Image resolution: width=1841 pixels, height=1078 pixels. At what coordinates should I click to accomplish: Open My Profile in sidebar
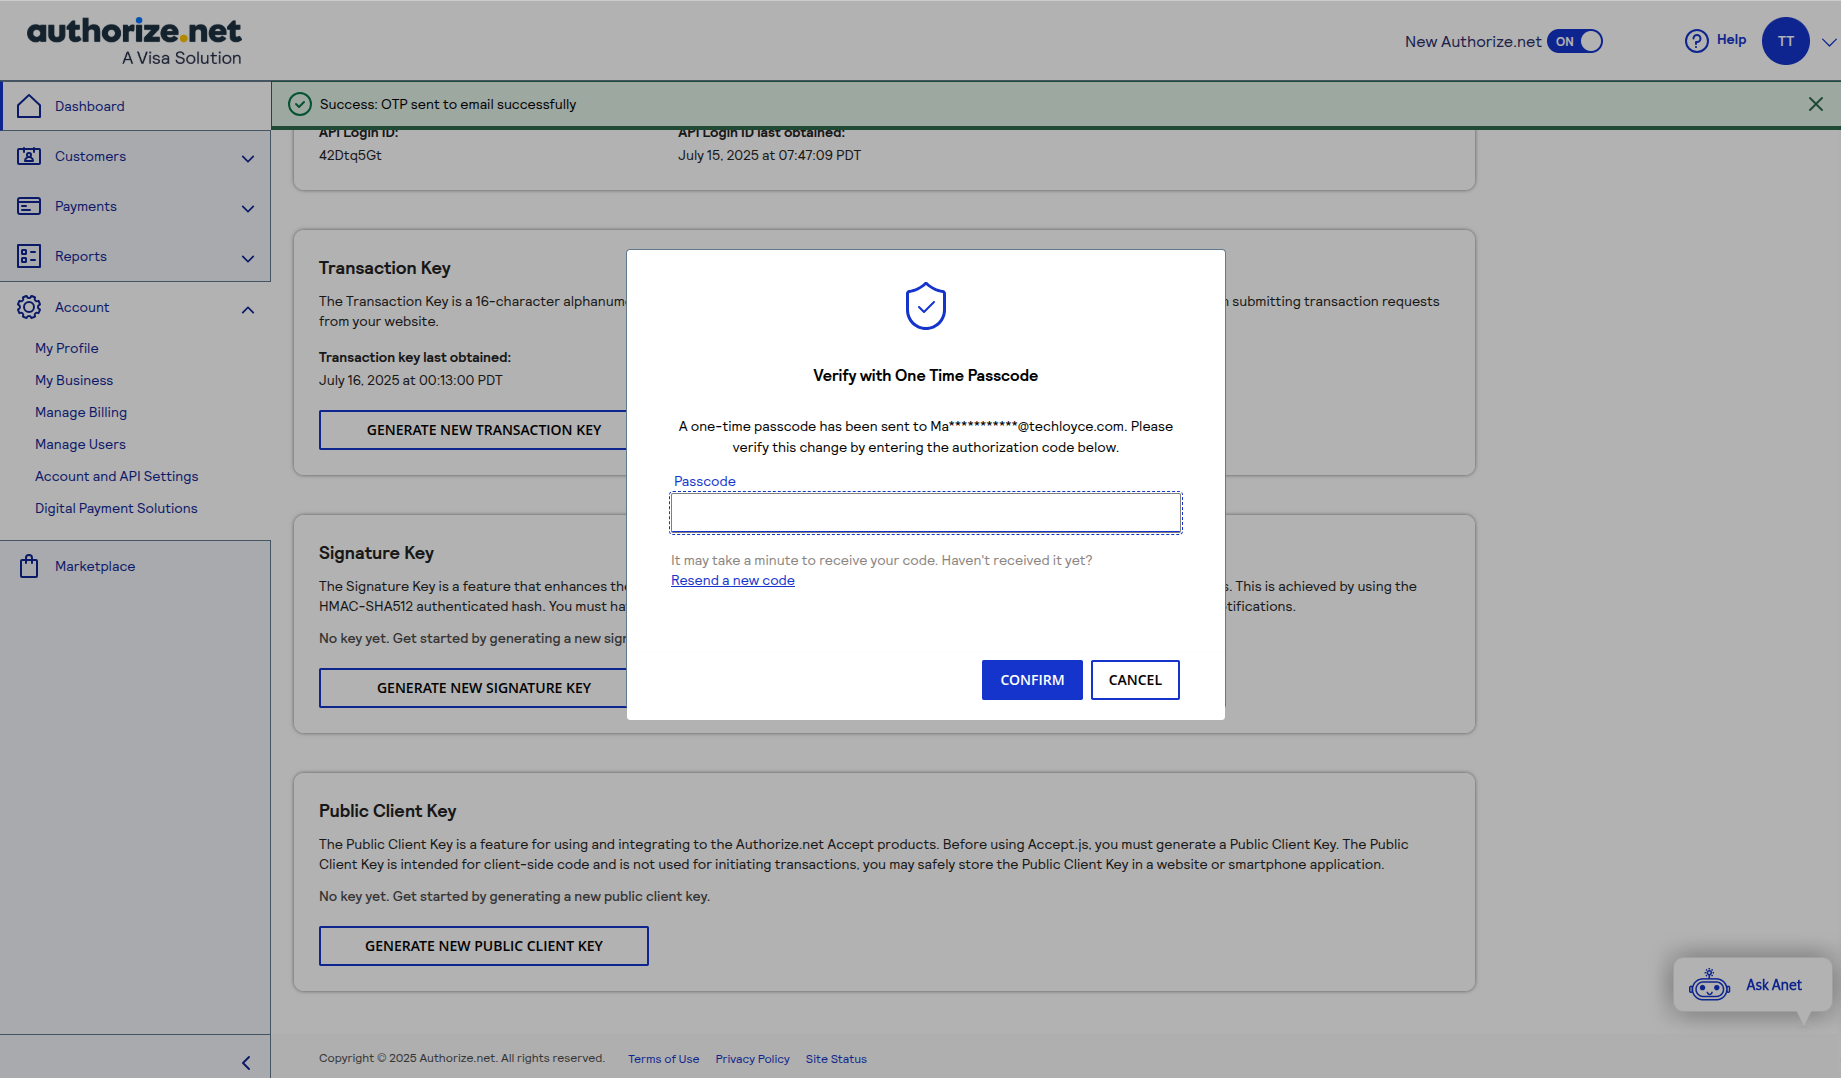tap(67, 348)
